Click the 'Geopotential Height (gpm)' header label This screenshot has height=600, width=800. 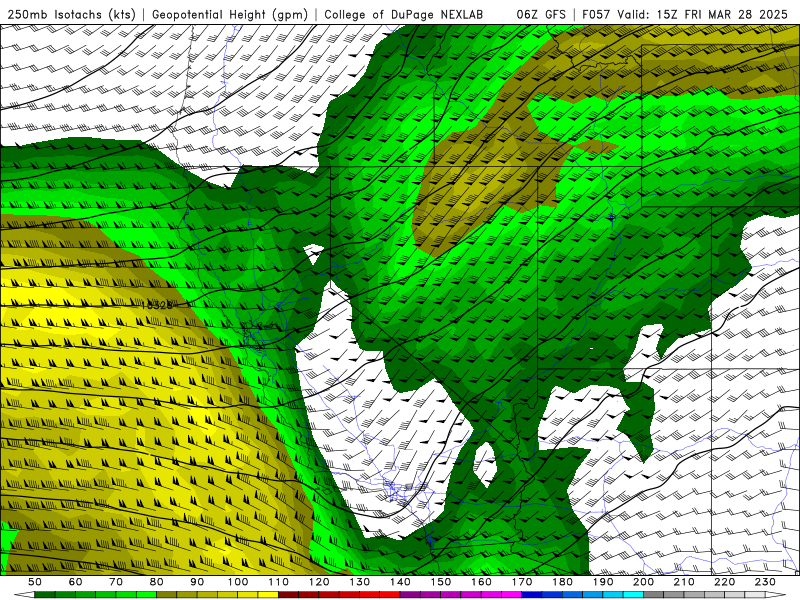[x=230, y=14]
